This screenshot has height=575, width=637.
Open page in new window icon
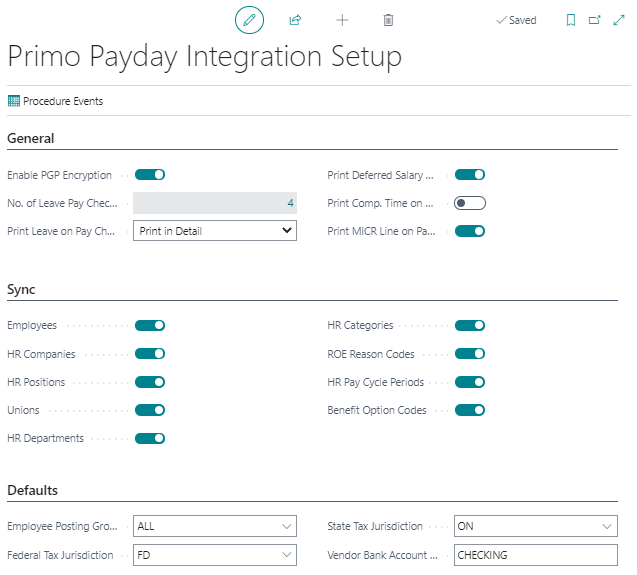pyautogui.click(x=595, y=20)
